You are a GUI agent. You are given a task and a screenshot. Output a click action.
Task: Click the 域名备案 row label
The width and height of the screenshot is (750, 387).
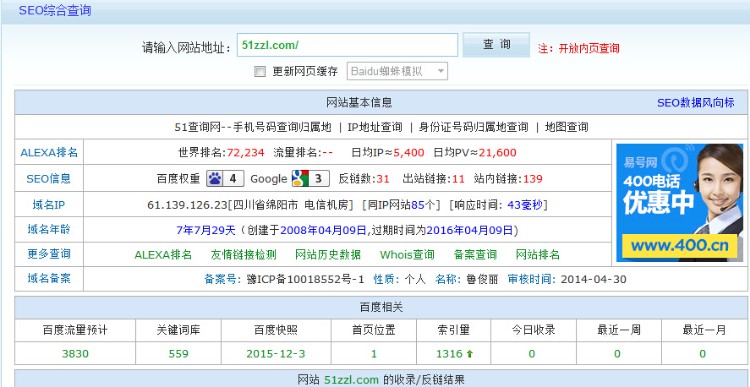coord(49,278)
